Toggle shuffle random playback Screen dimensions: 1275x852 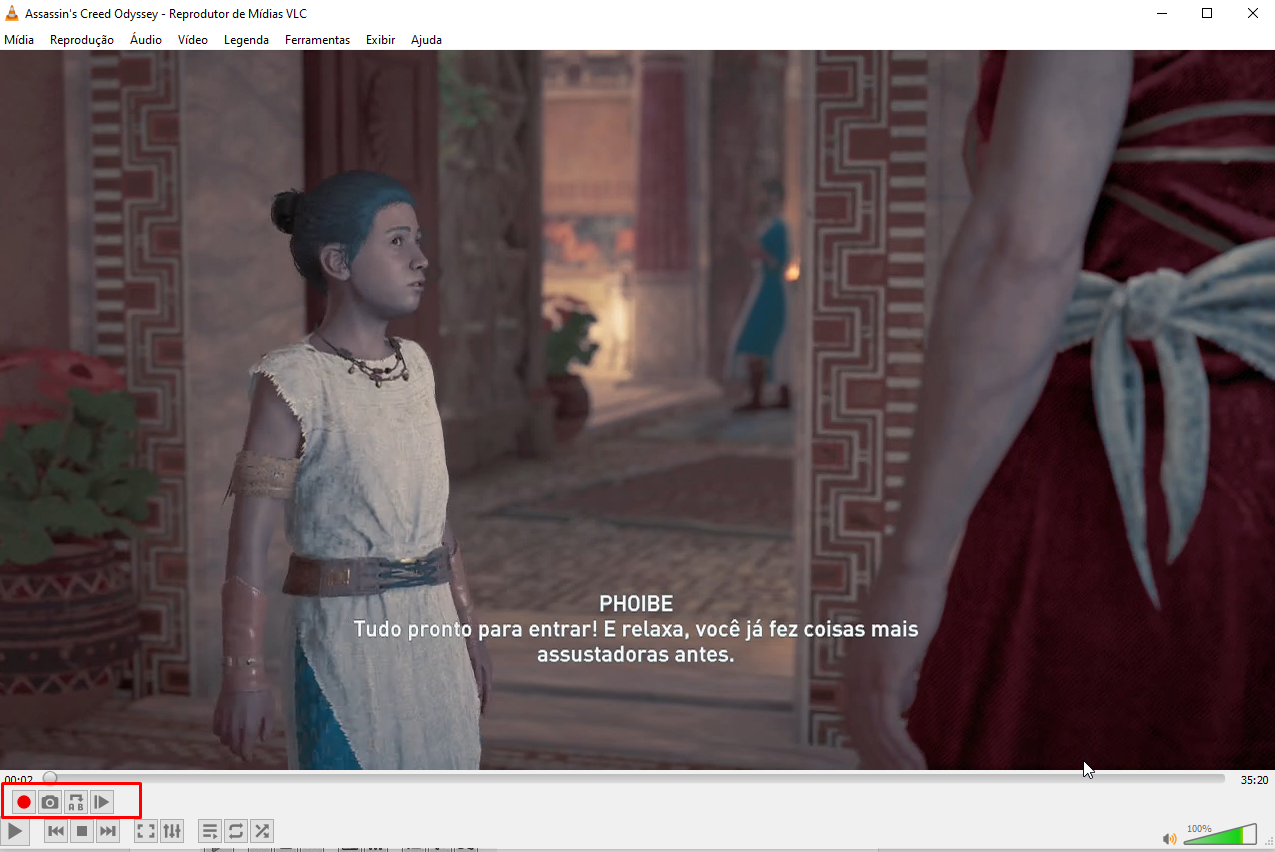pyautogui.click(x=262, y=831)
